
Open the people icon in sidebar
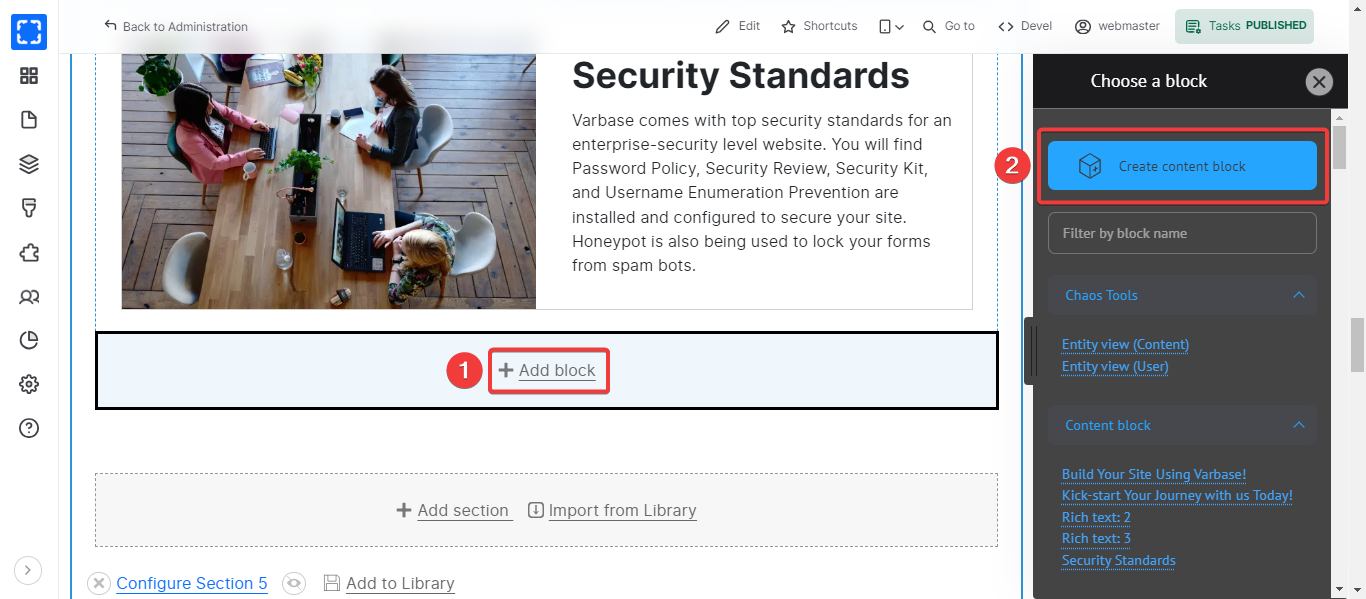tap(29, 297)
